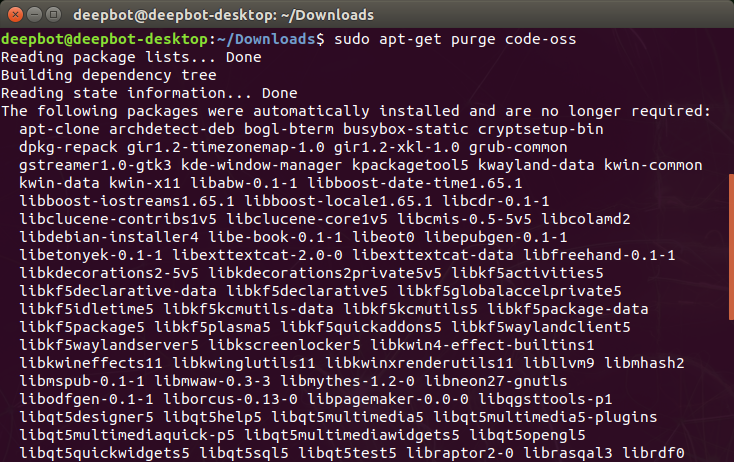Image resolution: width=734 pixels, height=462 pixels.
Task: Click the package name kde-window-manager
Action: tap(262, 165)
